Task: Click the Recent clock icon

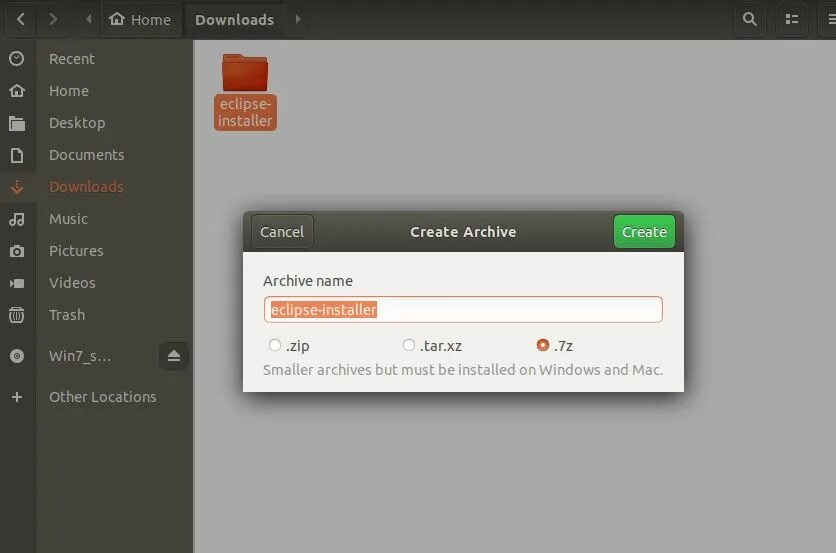Action: point(17,59)
